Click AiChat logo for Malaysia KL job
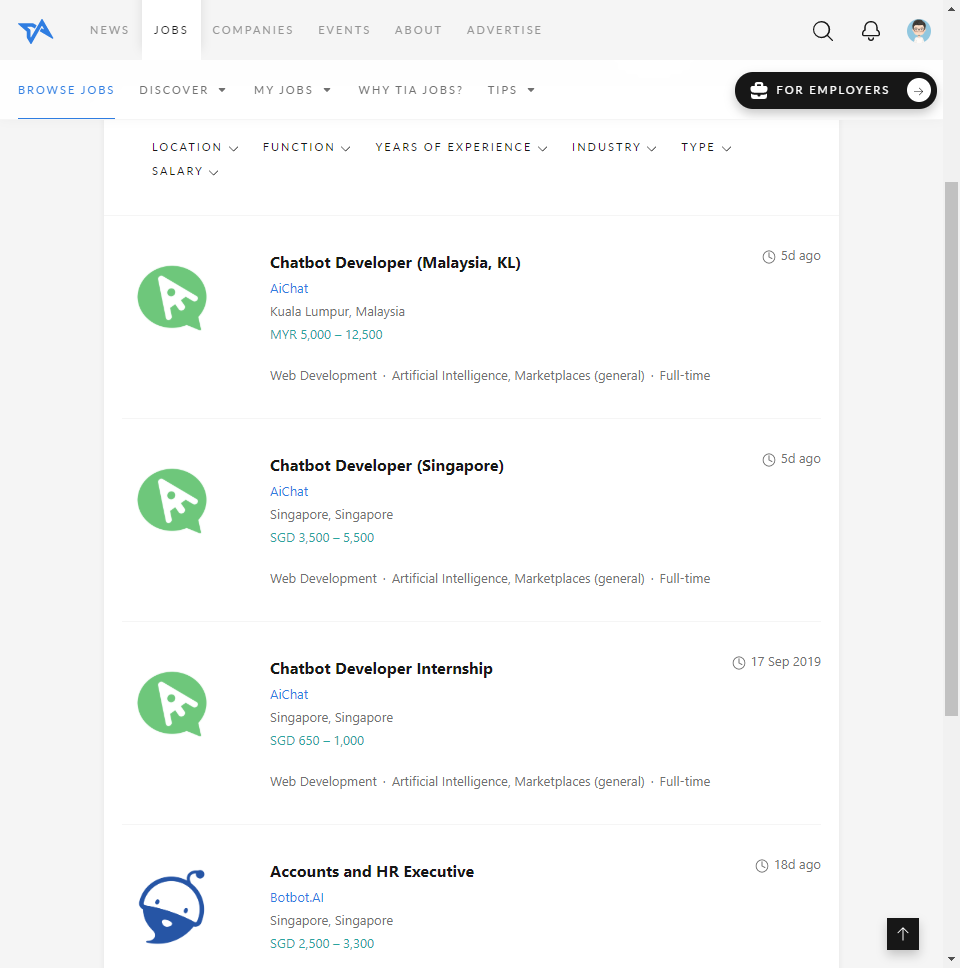 click(x=172, y=298)
